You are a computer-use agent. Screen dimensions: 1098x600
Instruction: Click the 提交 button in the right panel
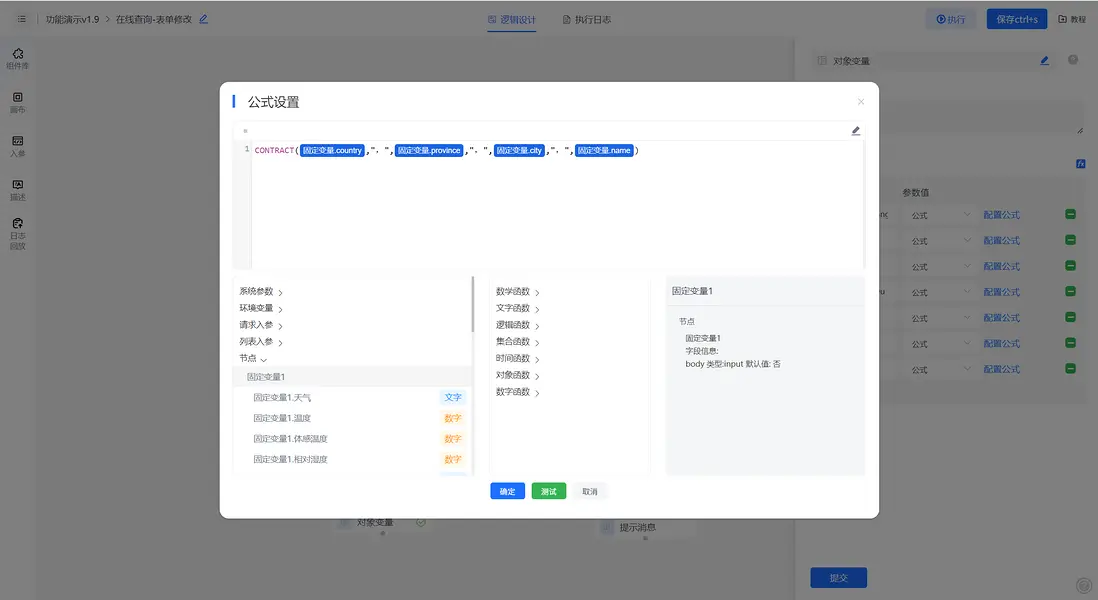point(838,578)
